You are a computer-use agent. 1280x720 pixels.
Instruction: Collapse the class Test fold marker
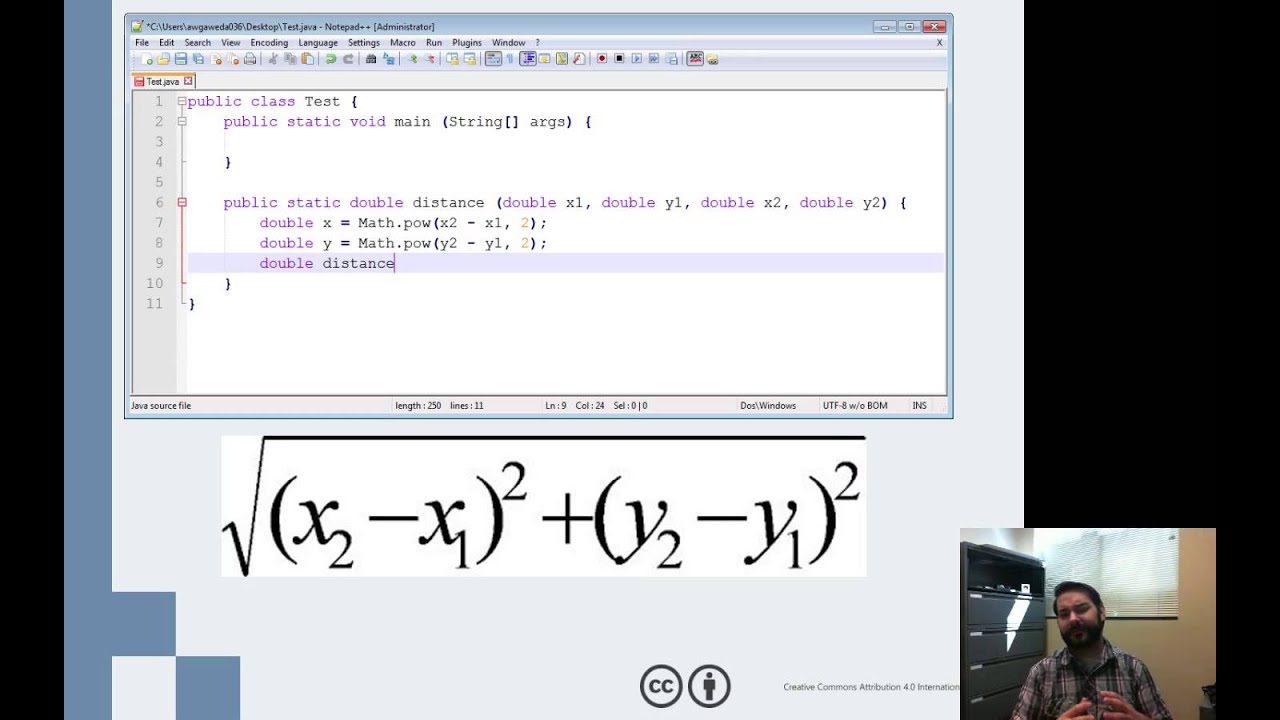click(x=182, y=101)
